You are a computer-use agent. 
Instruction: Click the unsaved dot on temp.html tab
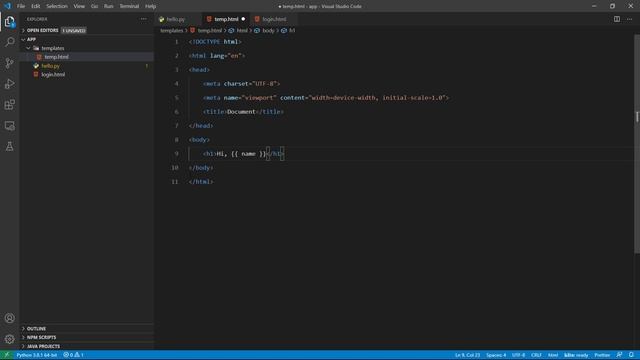tap(243, 19)
